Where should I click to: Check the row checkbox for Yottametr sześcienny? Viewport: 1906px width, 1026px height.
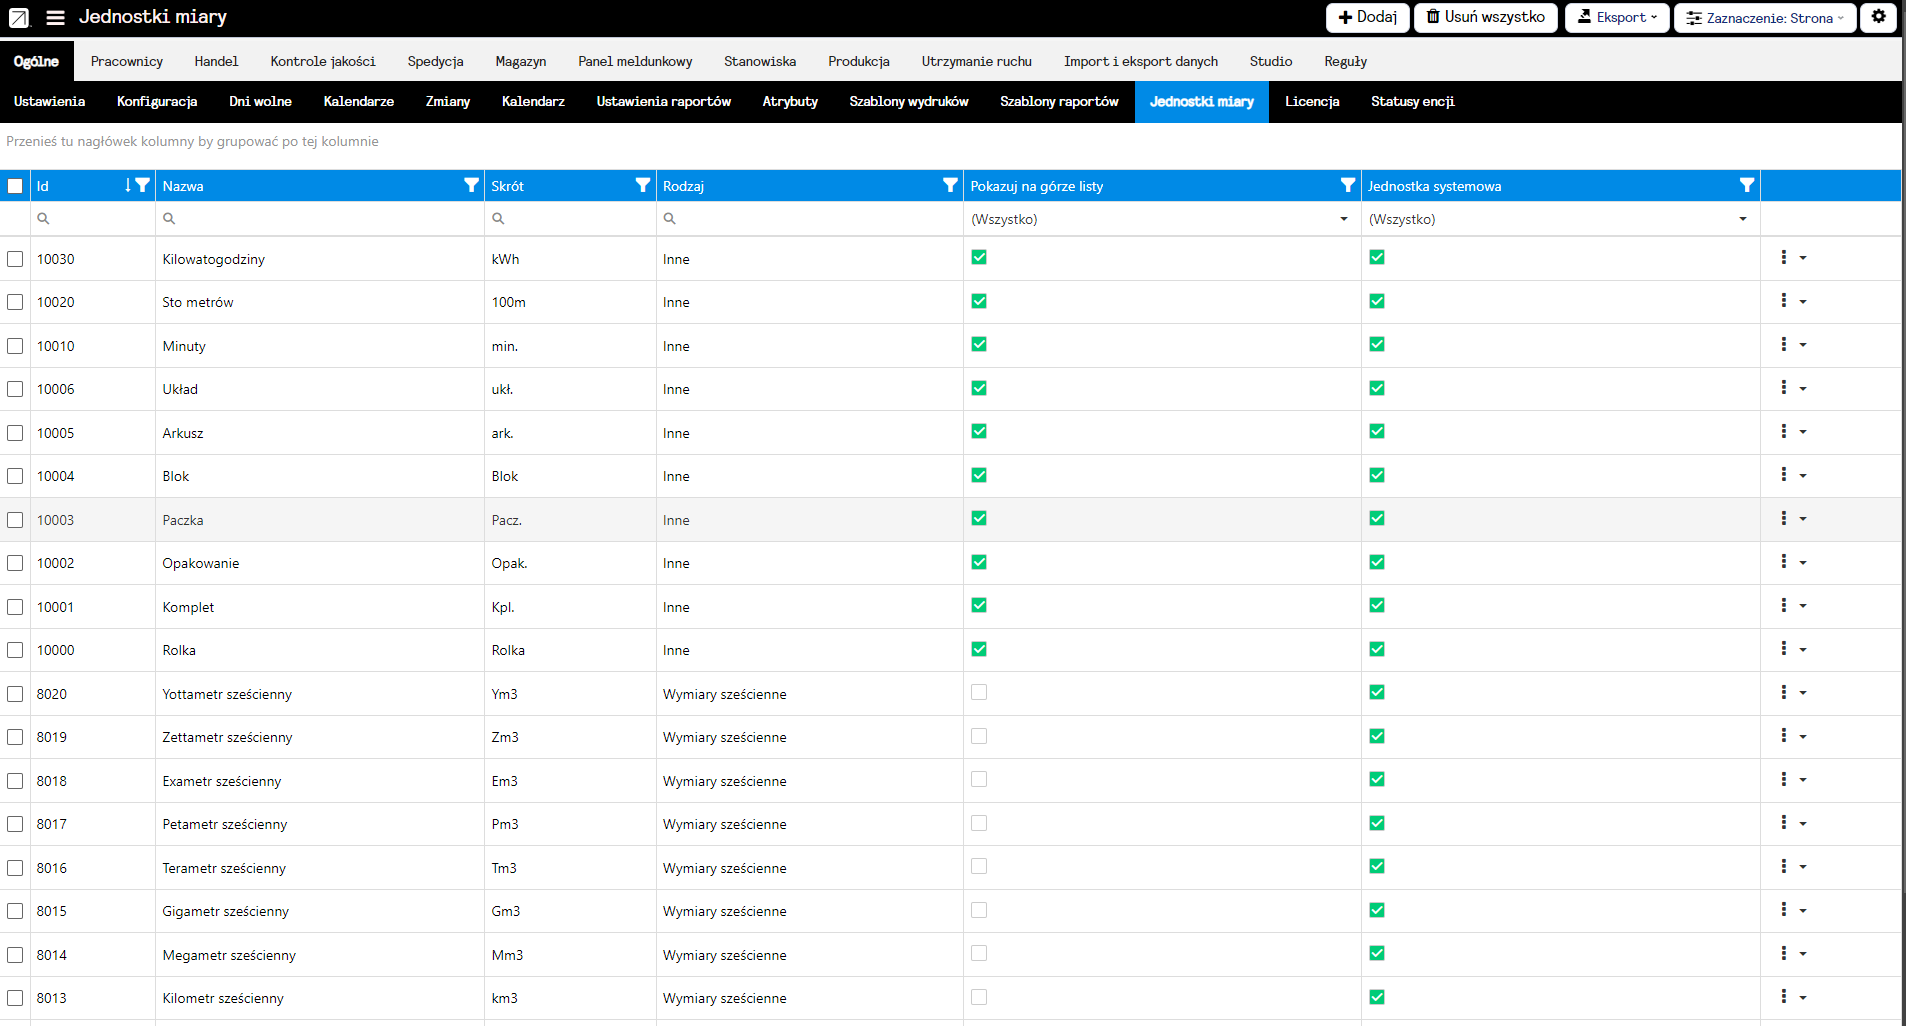click(x=15, y=694)
